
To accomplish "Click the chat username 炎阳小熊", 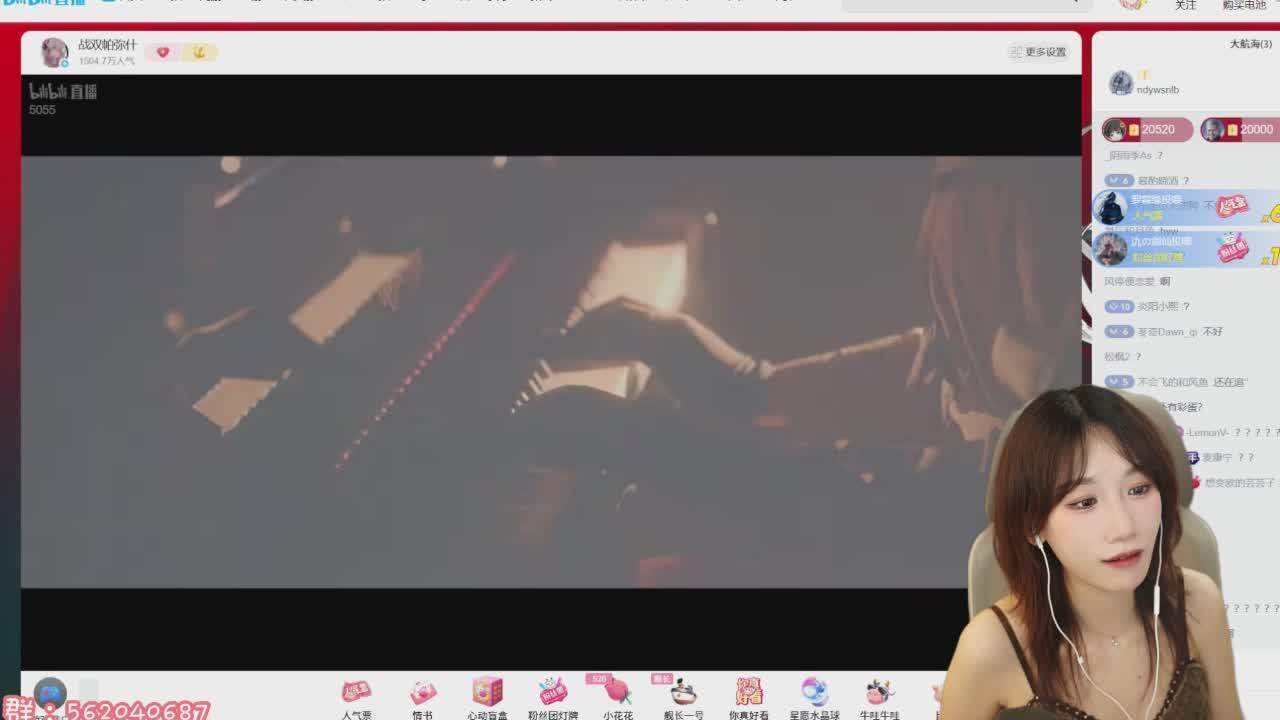I will coord(1157,306).
